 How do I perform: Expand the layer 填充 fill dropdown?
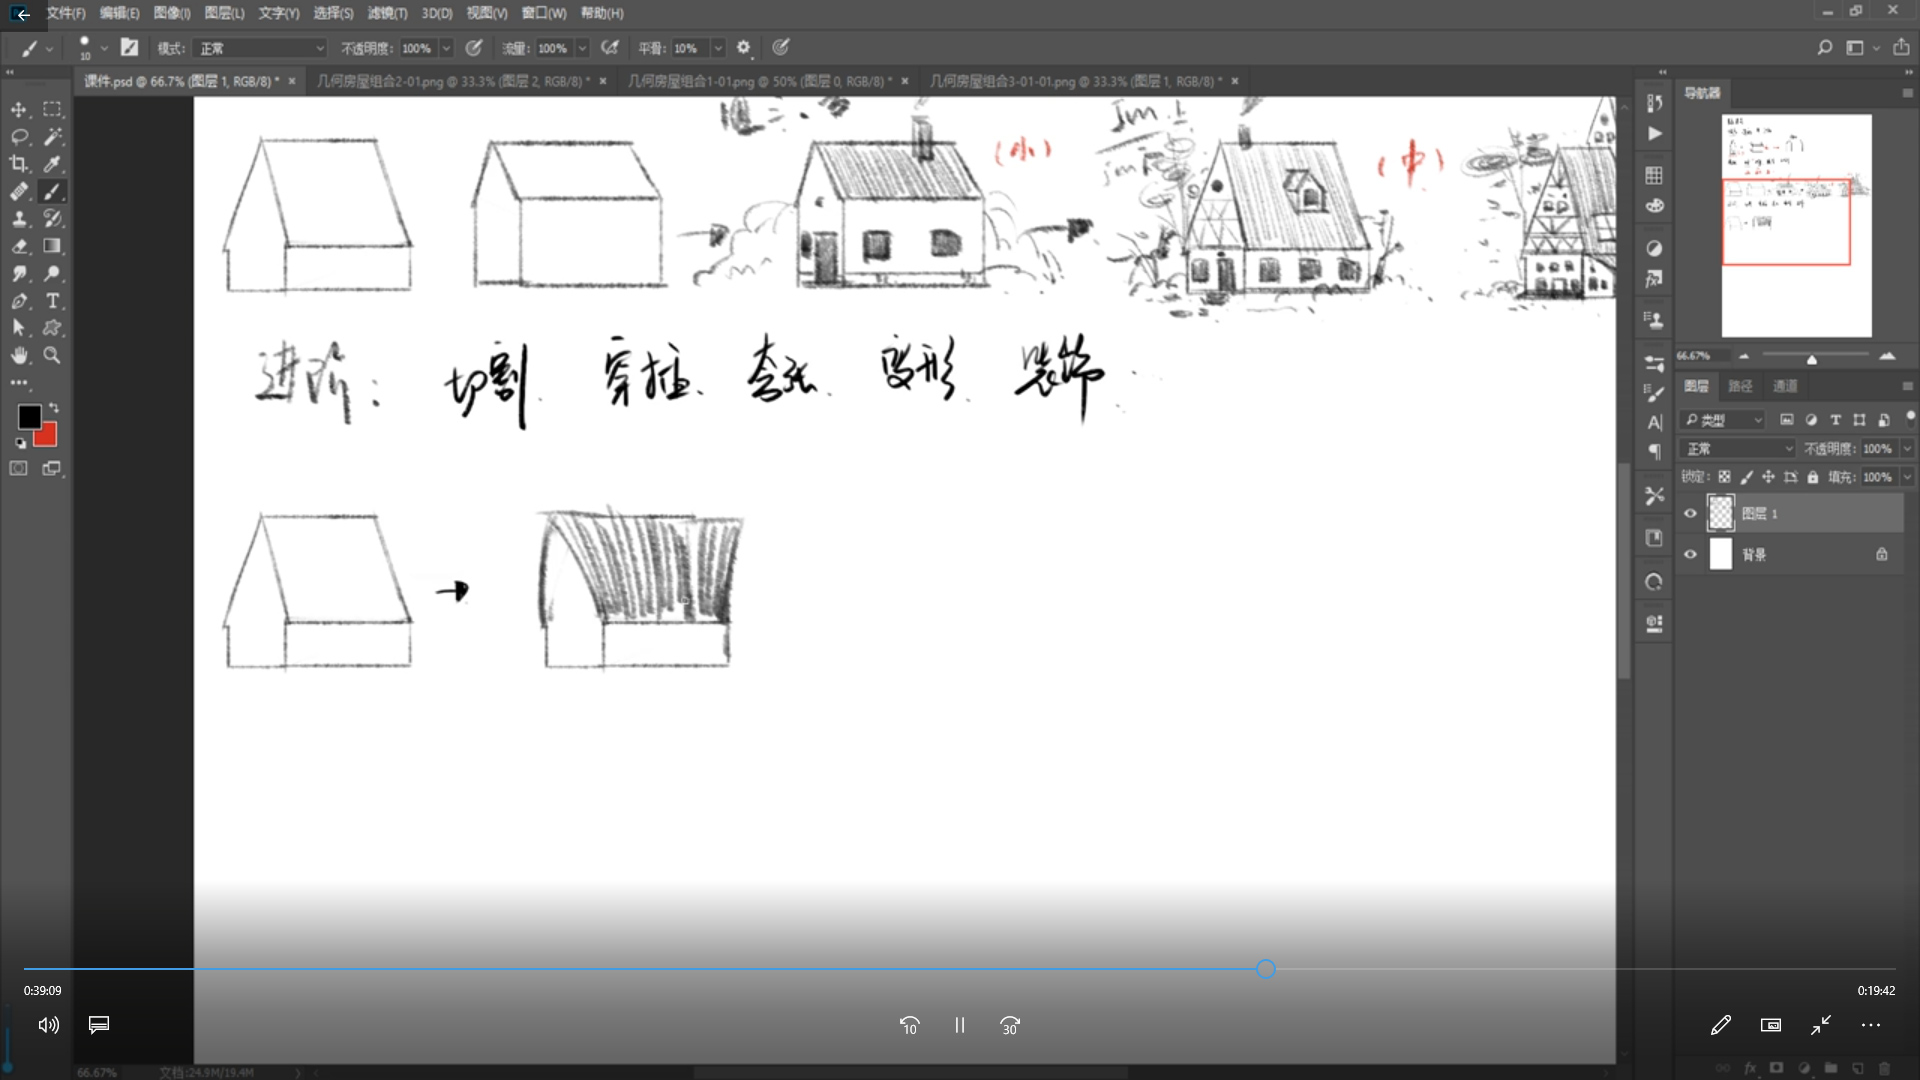coord(1907,477)
